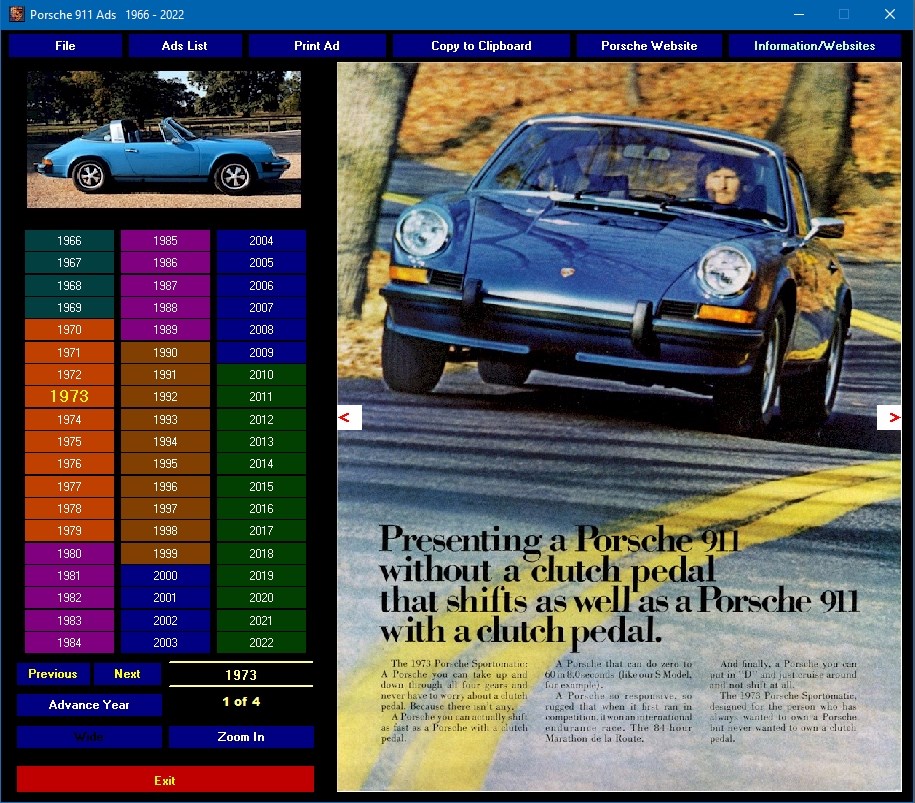Select year 2008
Viewport: 915px width, 803px height.
261,330
